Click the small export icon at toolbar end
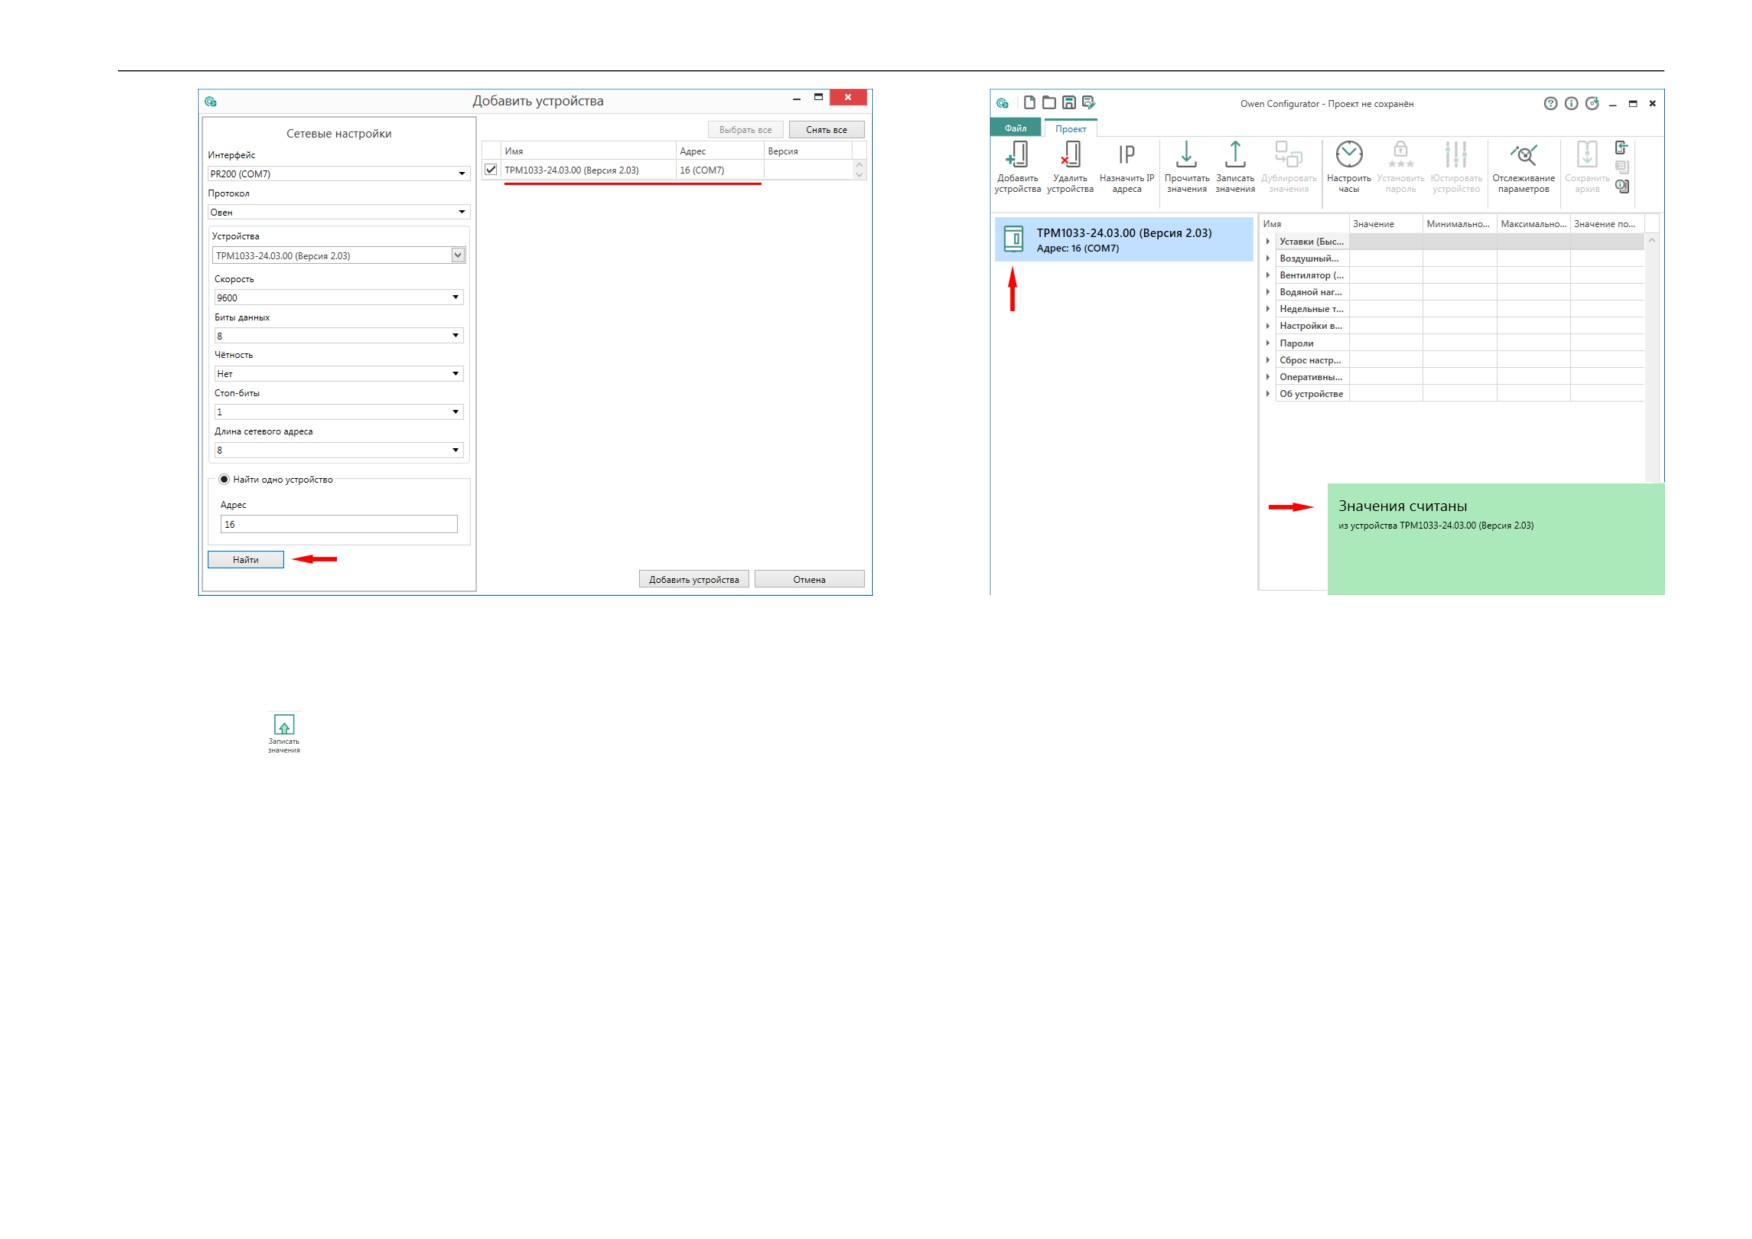This screenshot has width=1752, height=1239. (1622, 148)
